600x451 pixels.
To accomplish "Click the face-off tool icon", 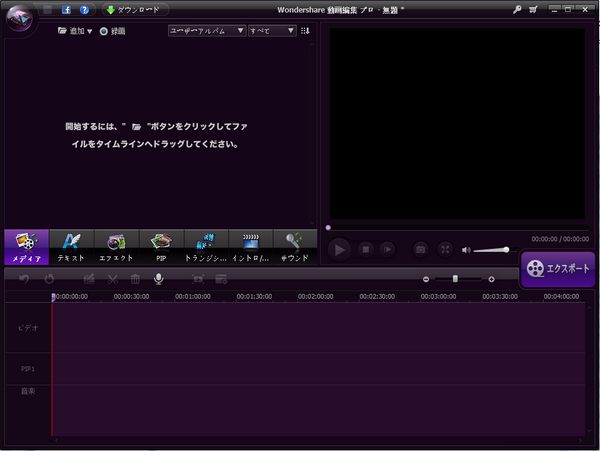I will [198, 279].
